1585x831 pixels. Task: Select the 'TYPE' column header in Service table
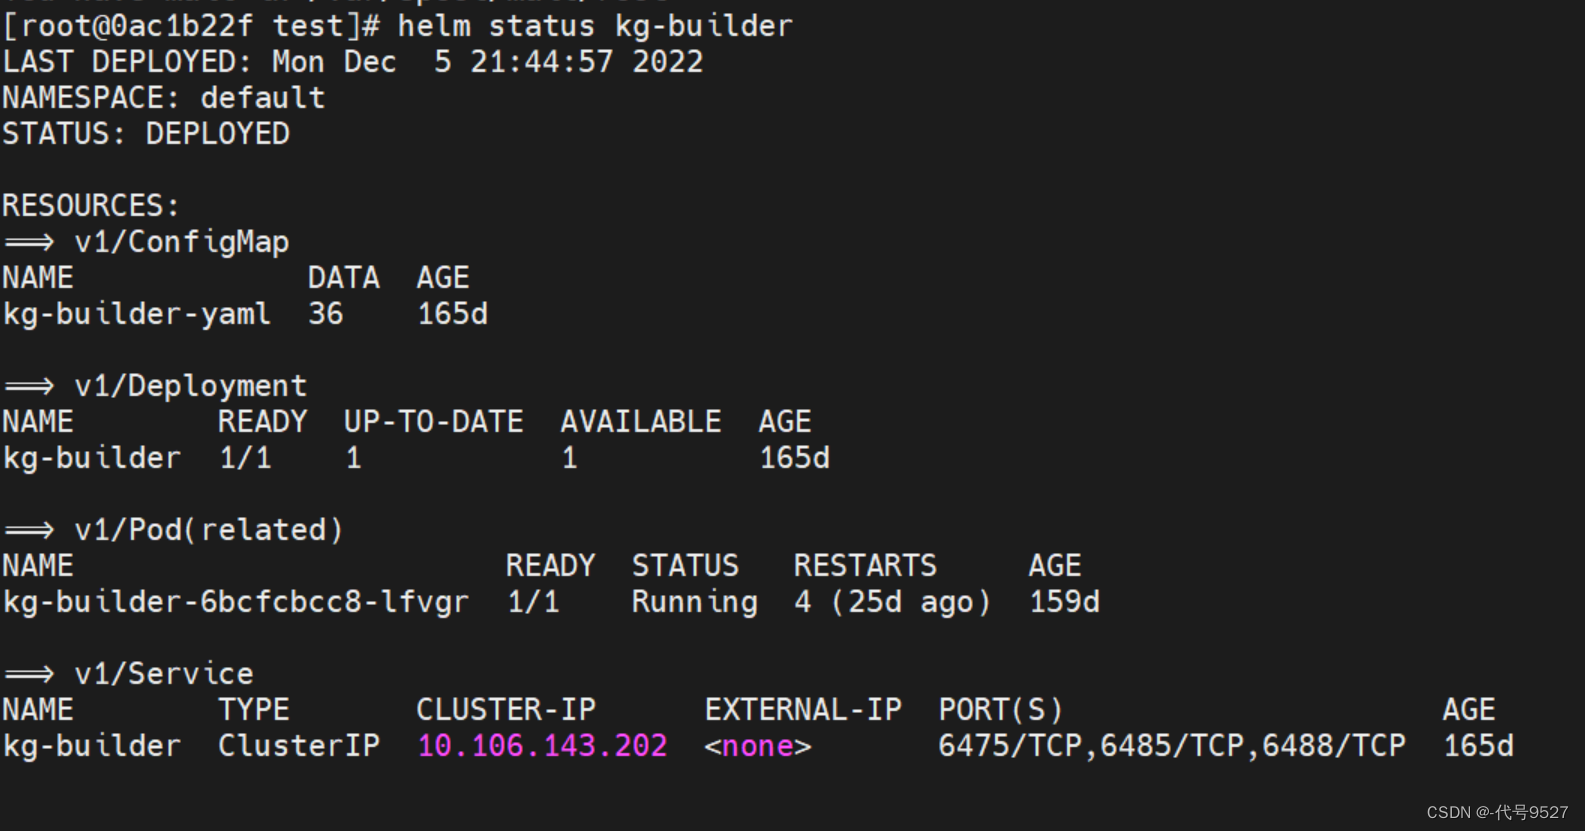(x=254, y=710)
